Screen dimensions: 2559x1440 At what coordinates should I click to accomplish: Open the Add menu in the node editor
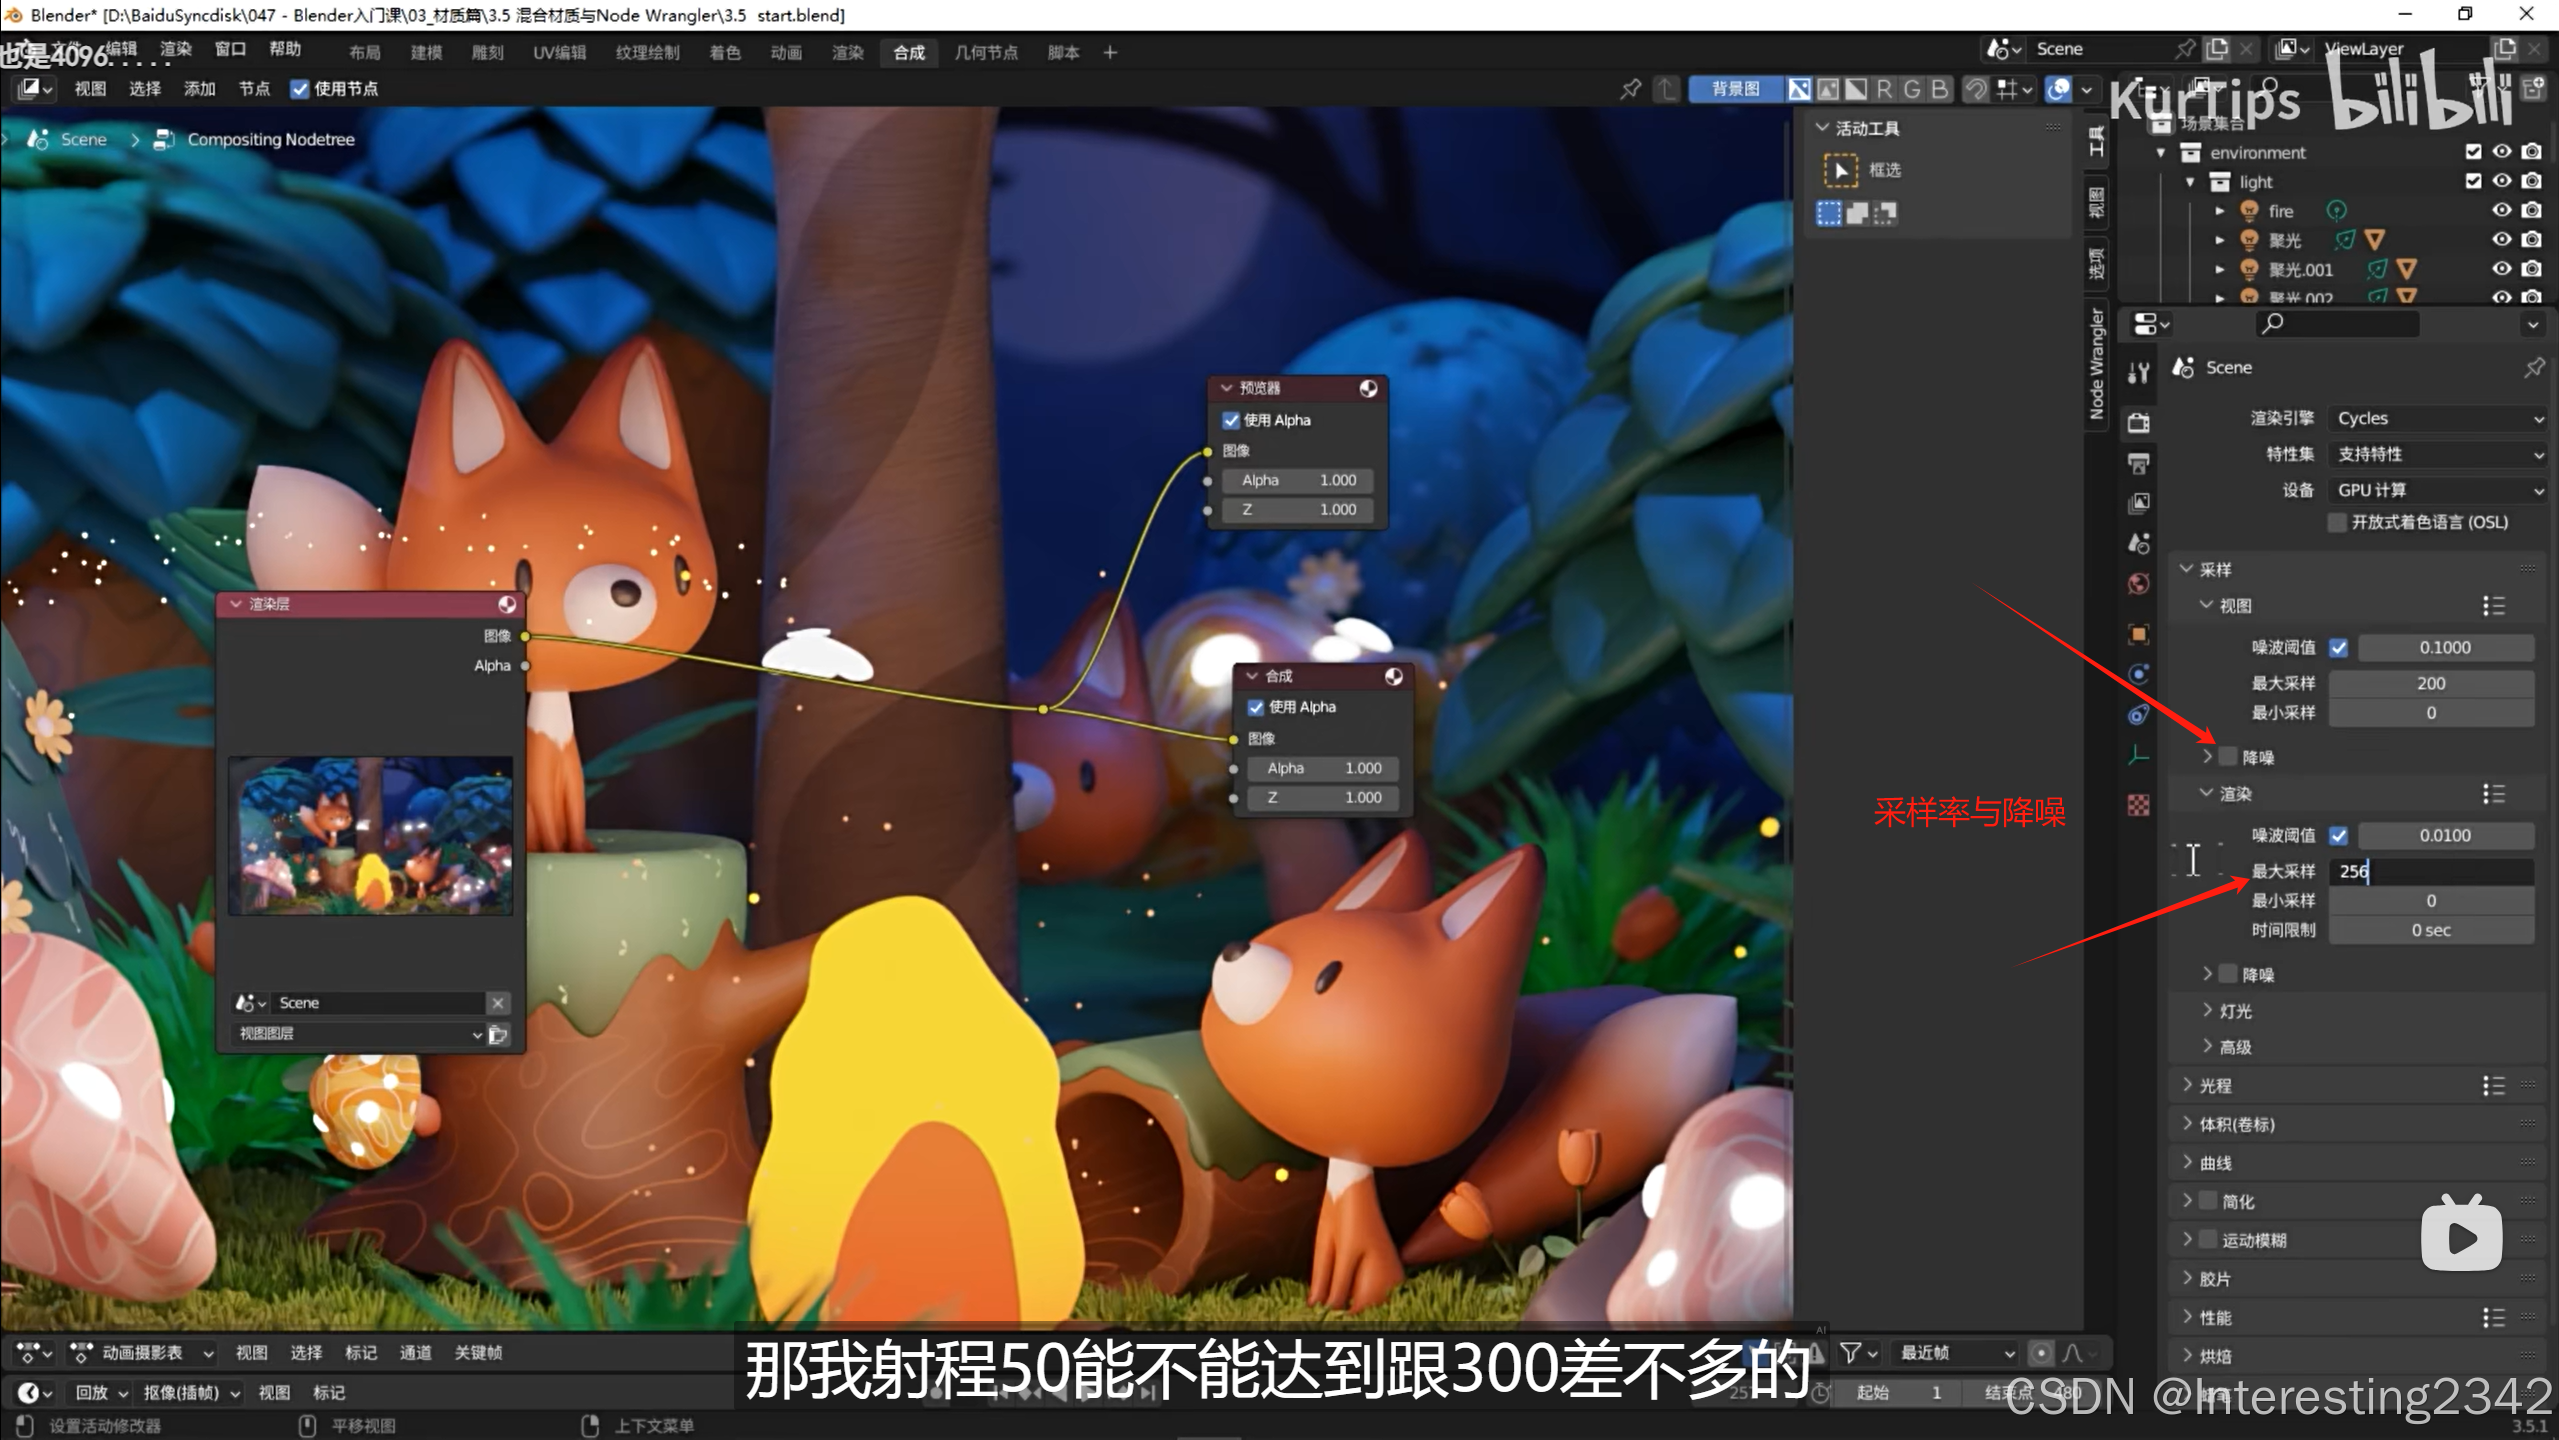199,89
